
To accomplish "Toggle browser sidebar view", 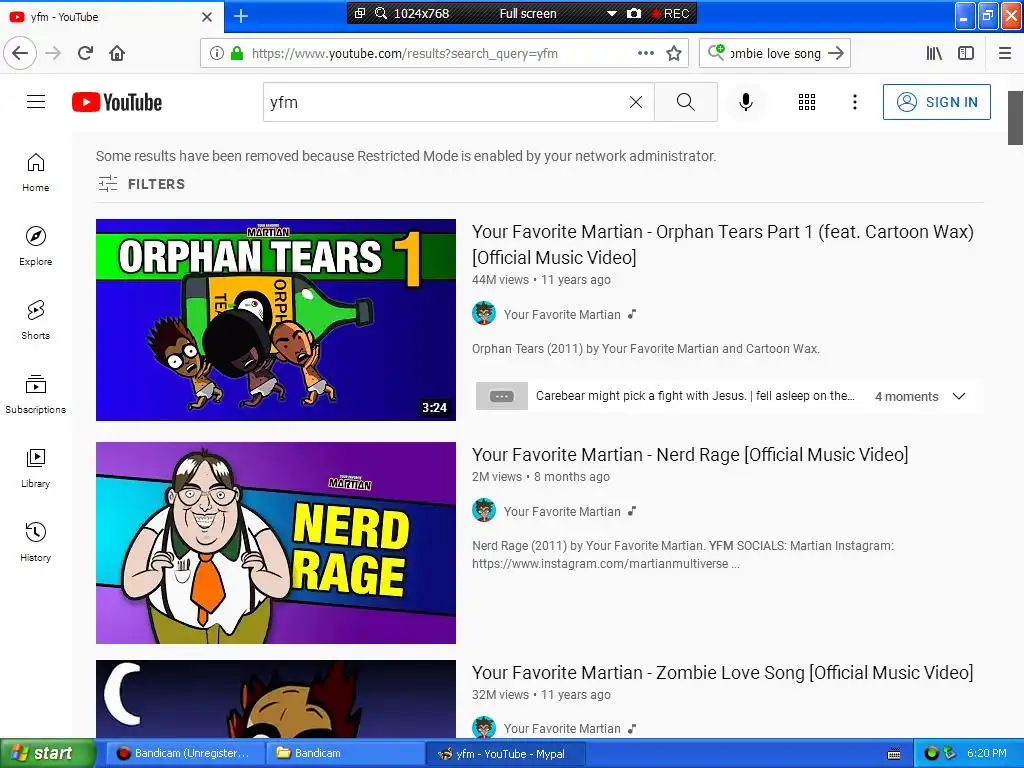I will 966,54.
